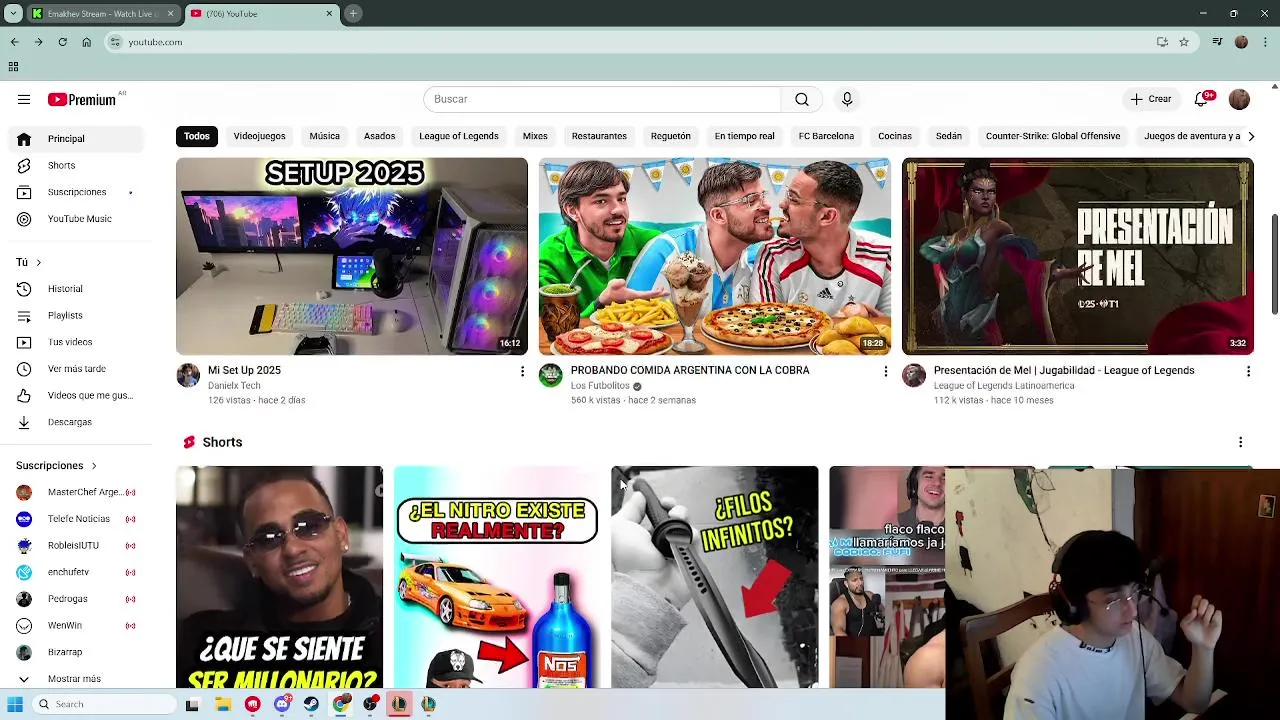Image resolution: width=1280 pixels, height=720 pixels.
Task: Open the Shorts shelf options menu
Action: [x=1240, y=442]
